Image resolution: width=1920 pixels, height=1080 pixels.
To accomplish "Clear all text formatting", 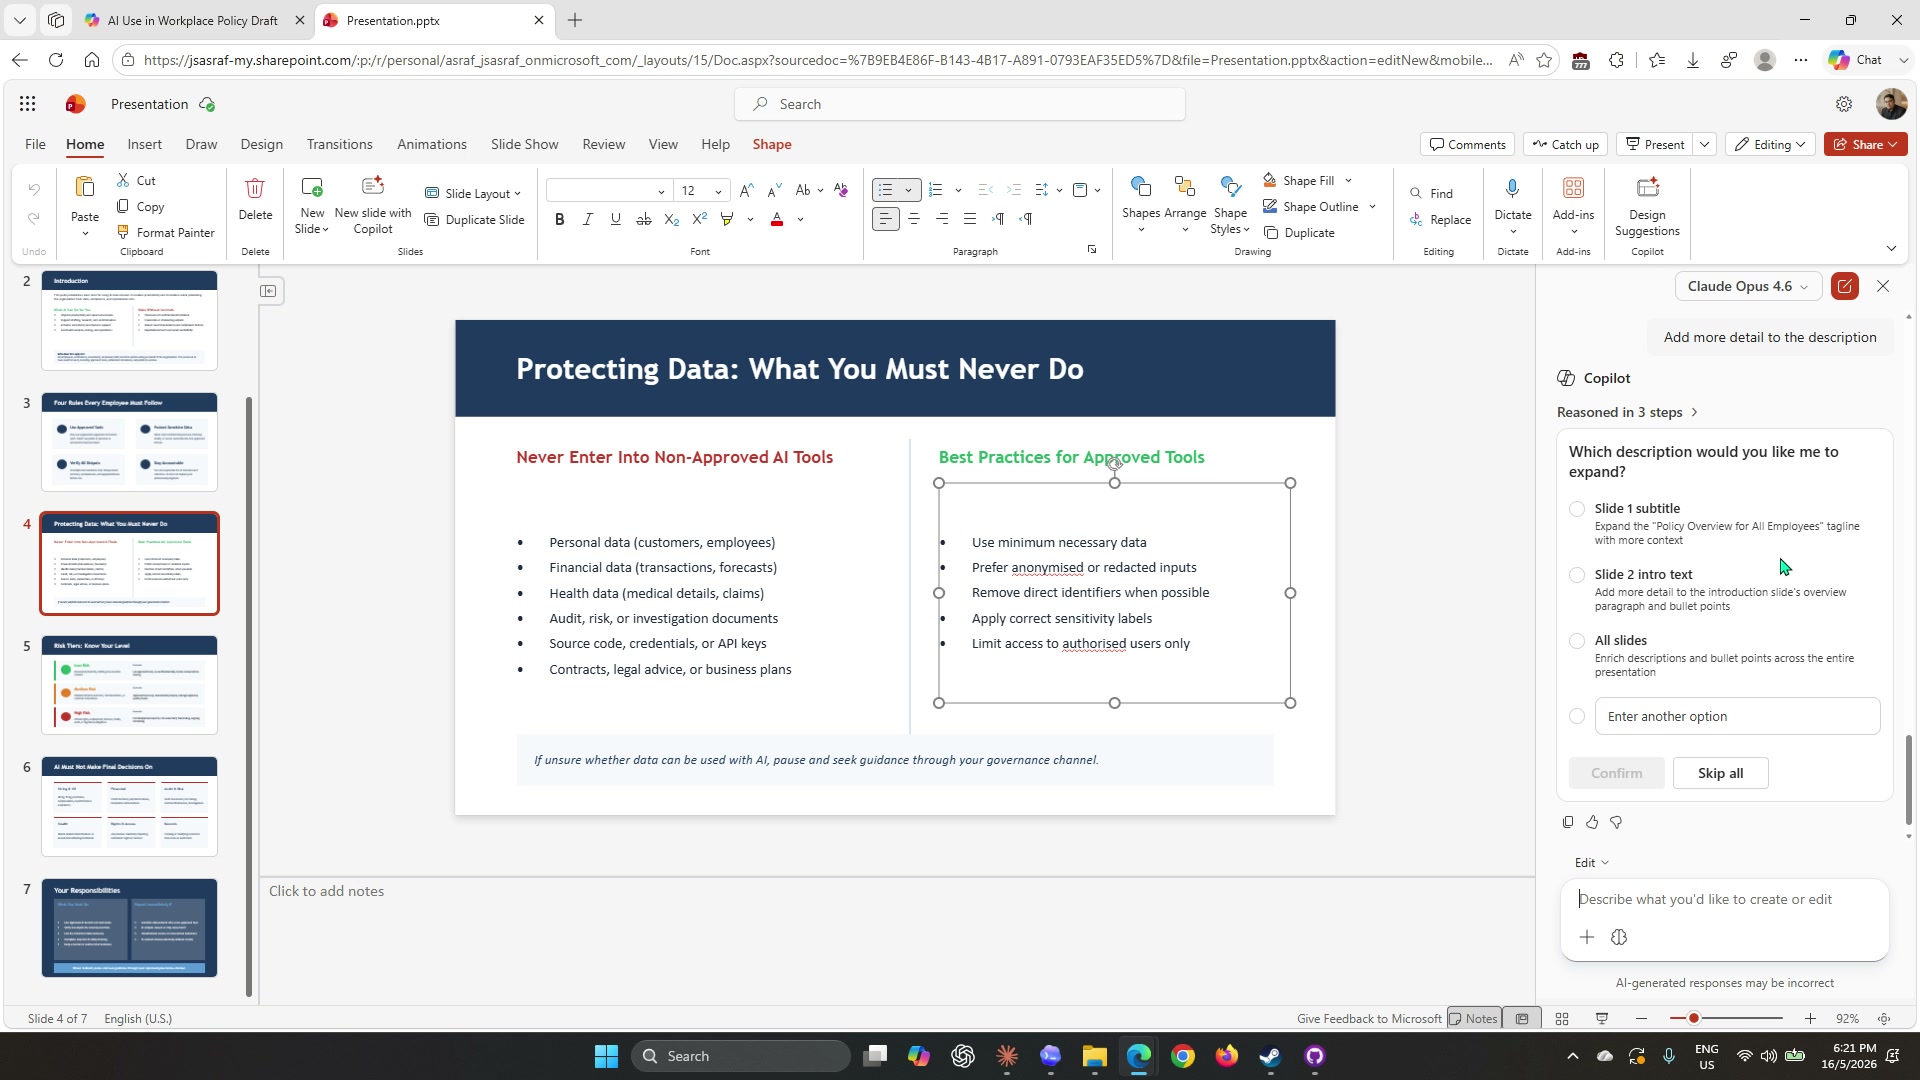I will click(841, 190).
